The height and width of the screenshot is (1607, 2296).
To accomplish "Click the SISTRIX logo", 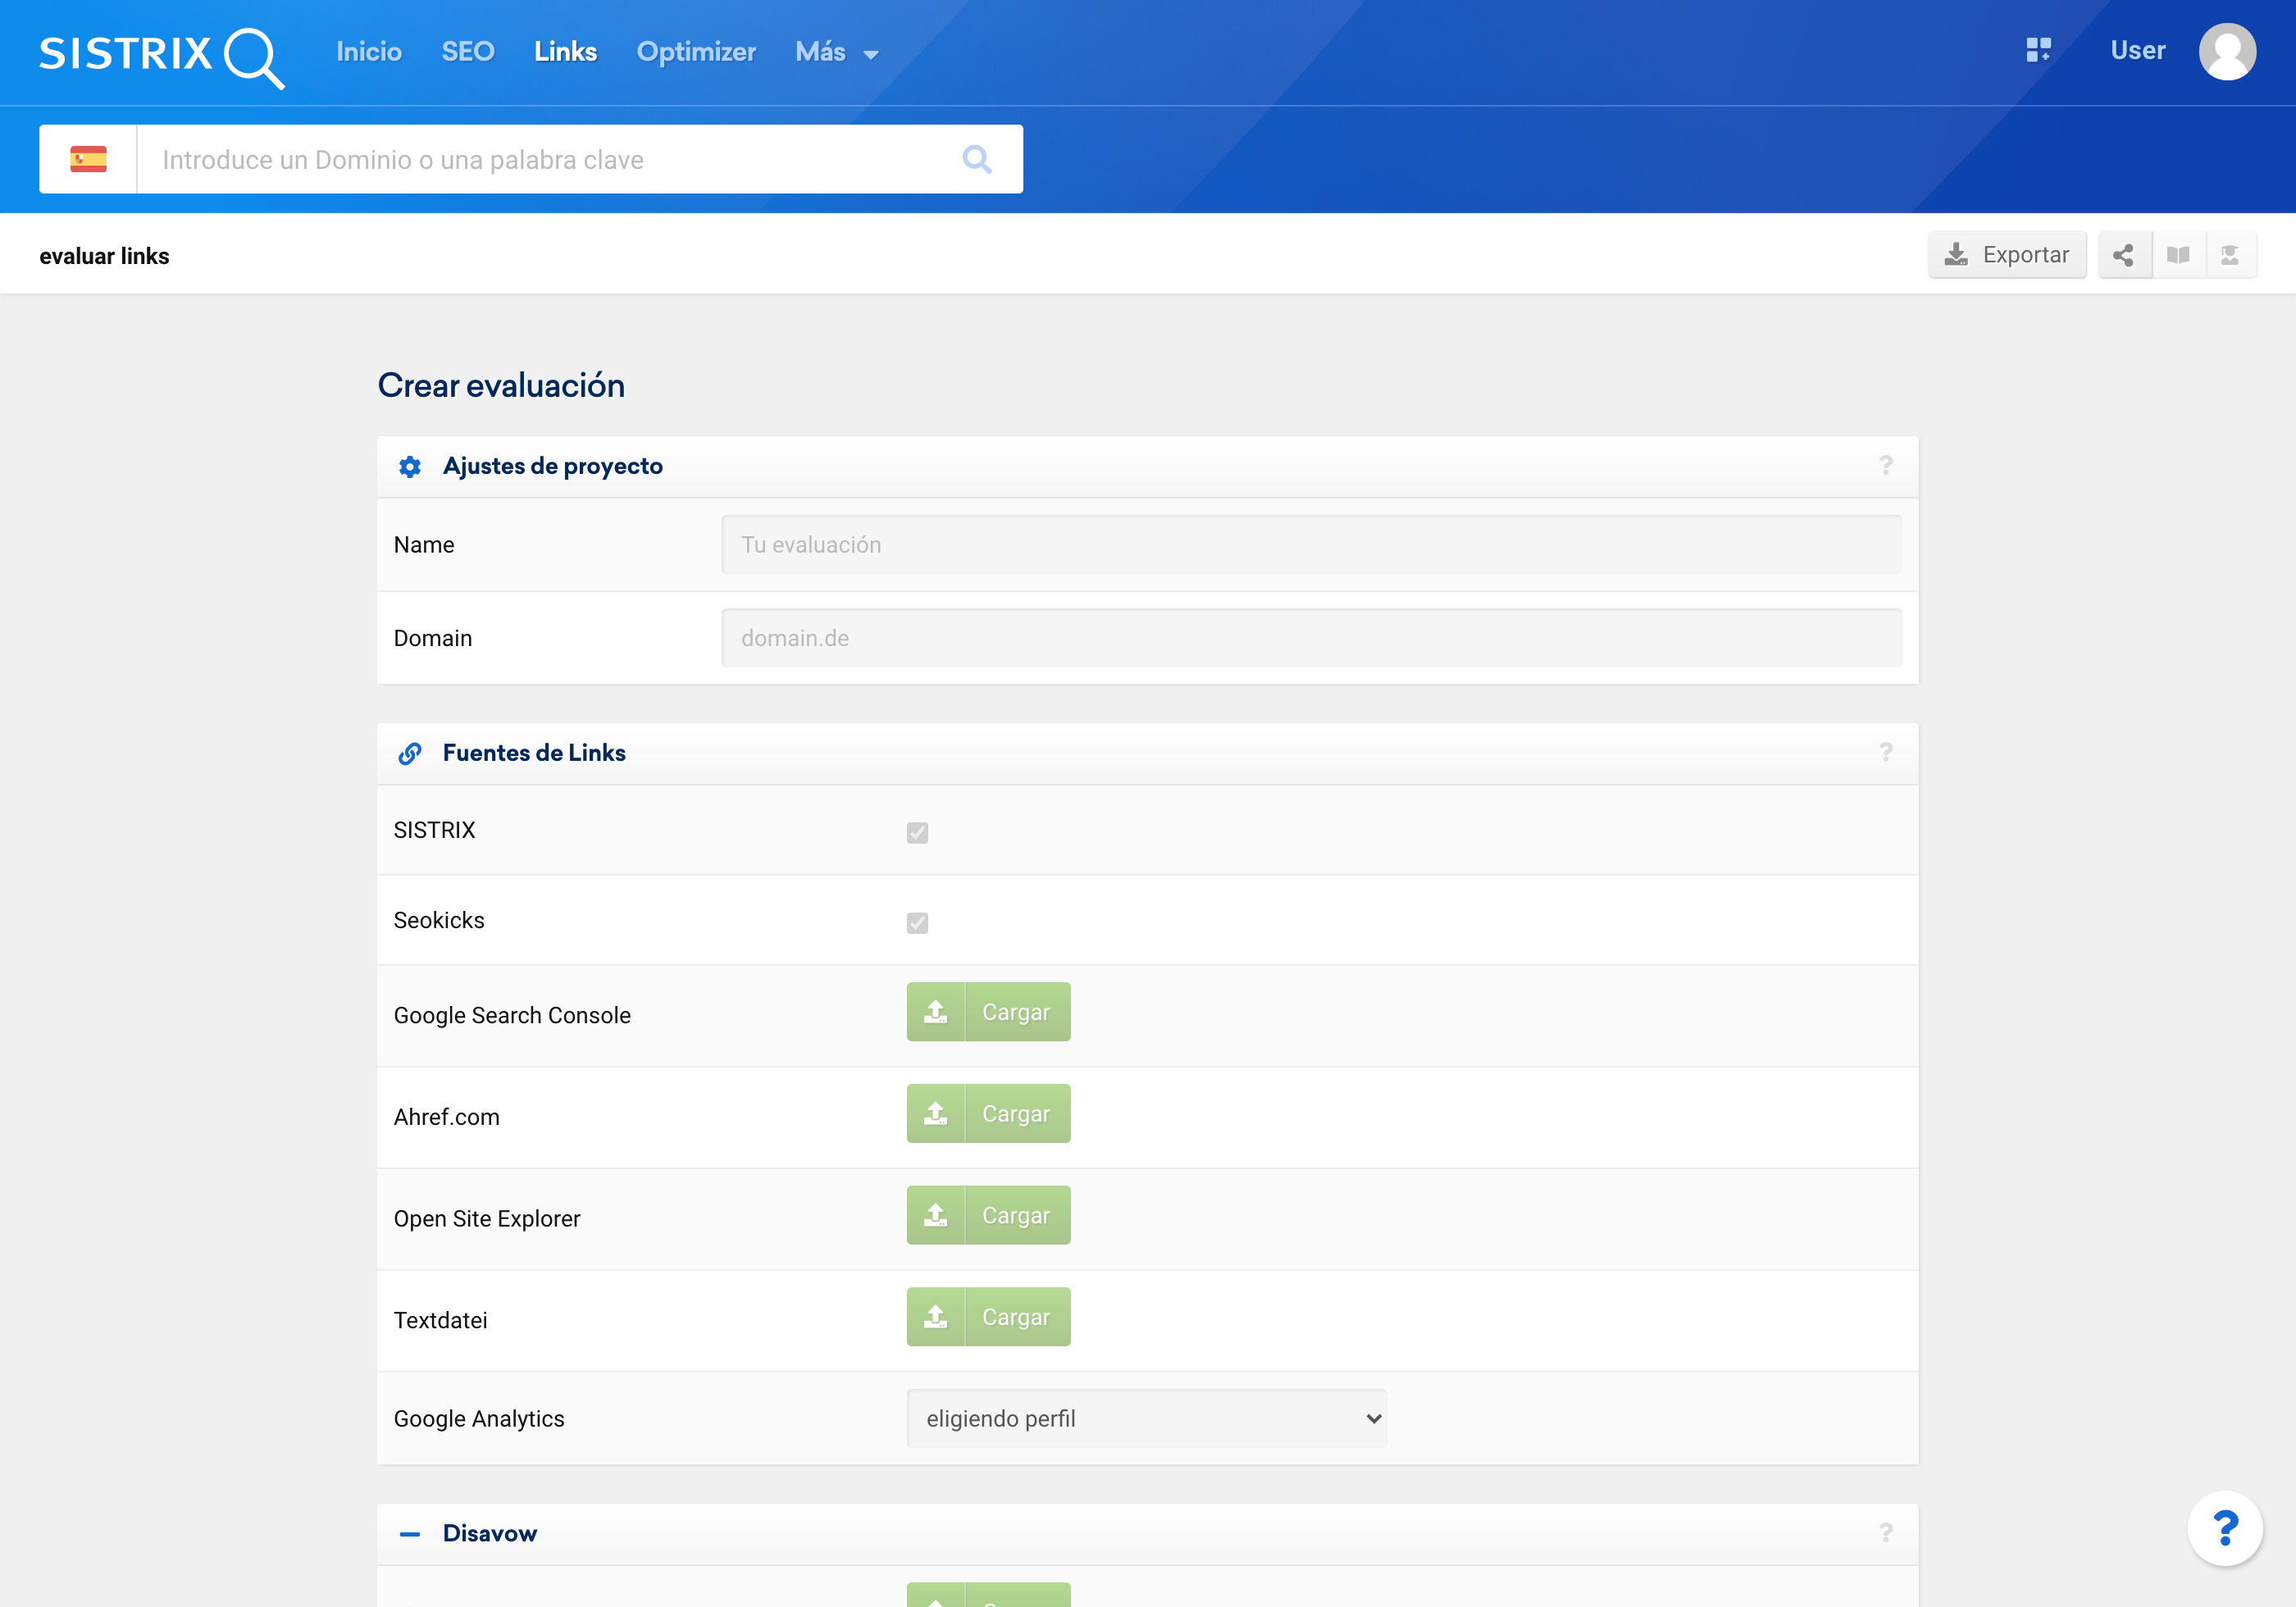I will 161,54.
